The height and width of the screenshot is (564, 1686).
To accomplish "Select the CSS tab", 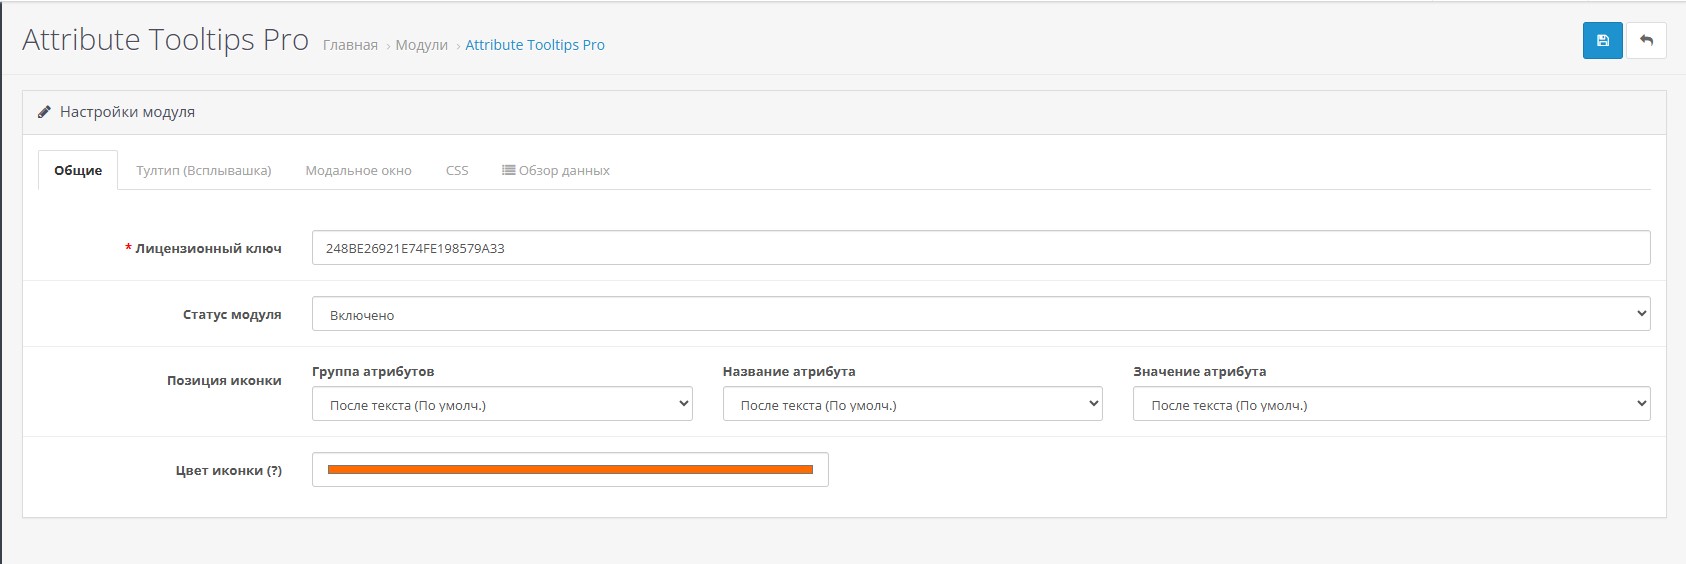I will pyautogui.click(x=457, y=170).
